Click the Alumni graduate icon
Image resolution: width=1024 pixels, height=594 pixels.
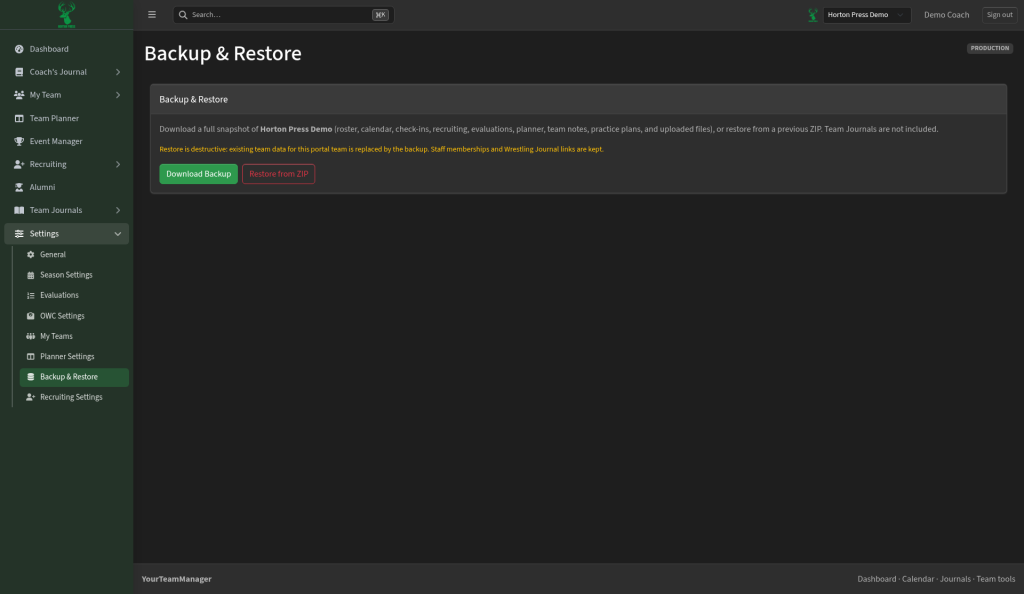point(19,187)
